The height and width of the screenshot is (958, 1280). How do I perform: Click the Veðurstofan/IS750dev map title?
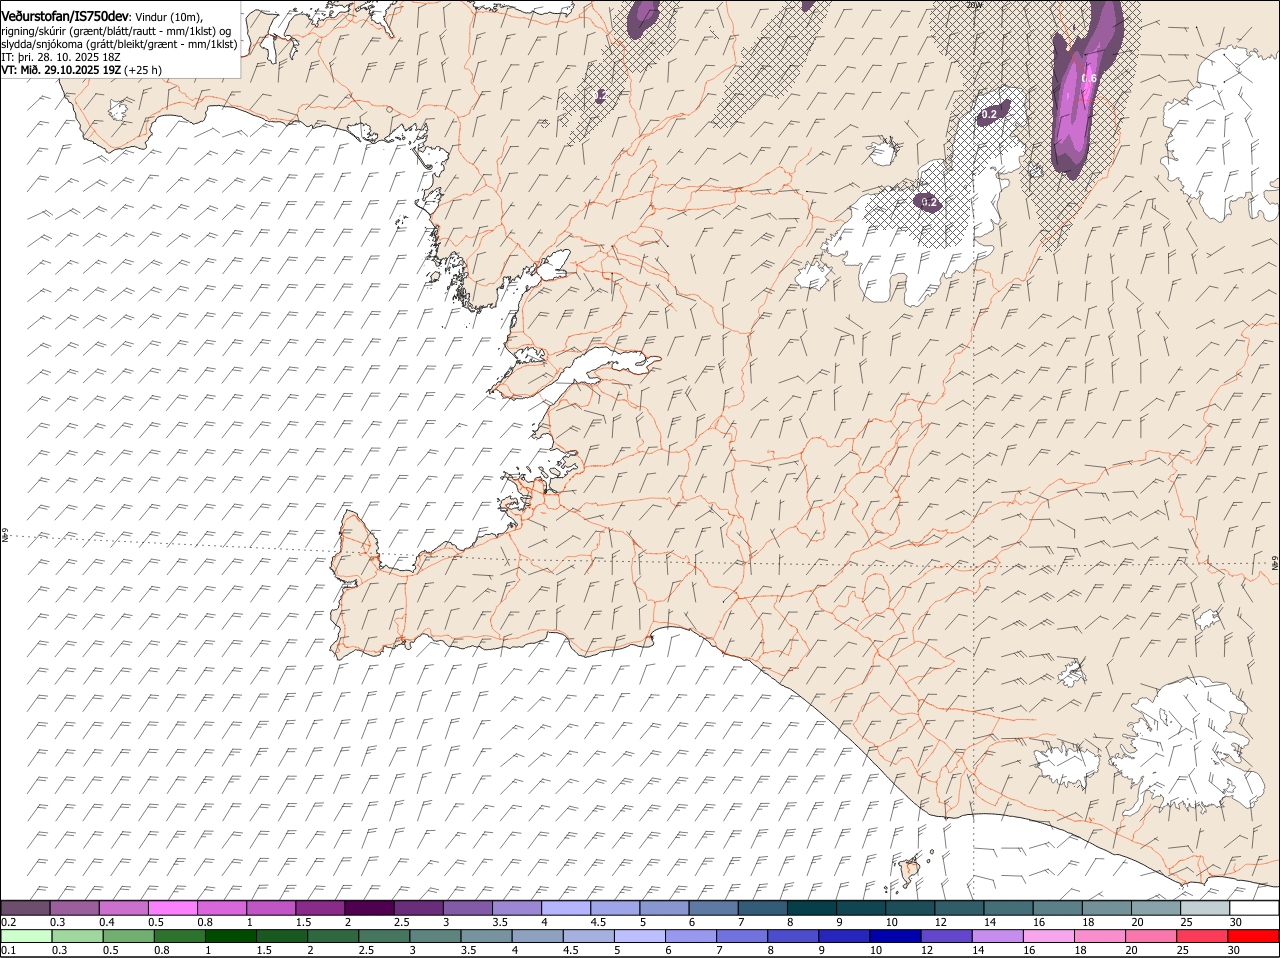point(65,16)
